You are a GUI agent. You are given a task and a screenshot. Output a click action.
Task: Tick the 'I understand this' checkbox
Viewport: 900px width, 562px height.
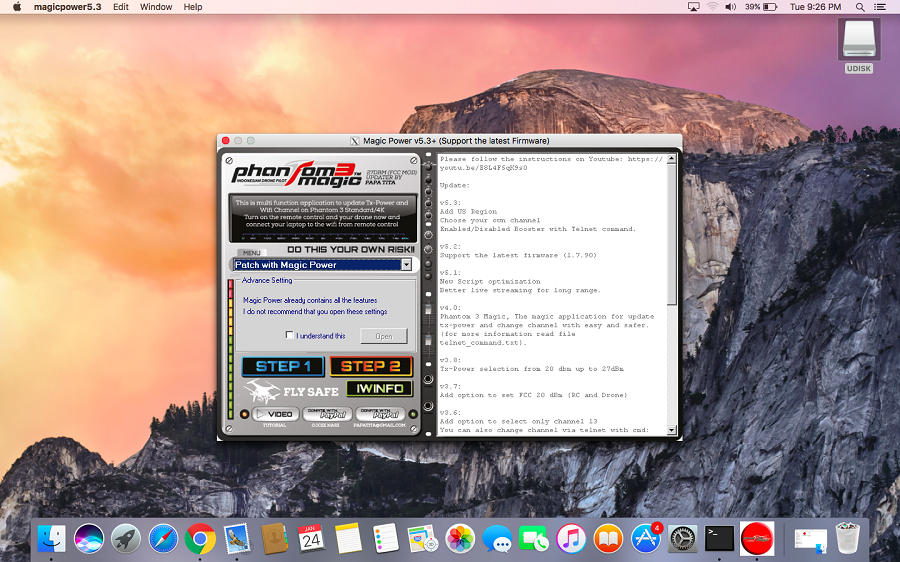click(290, 335)
